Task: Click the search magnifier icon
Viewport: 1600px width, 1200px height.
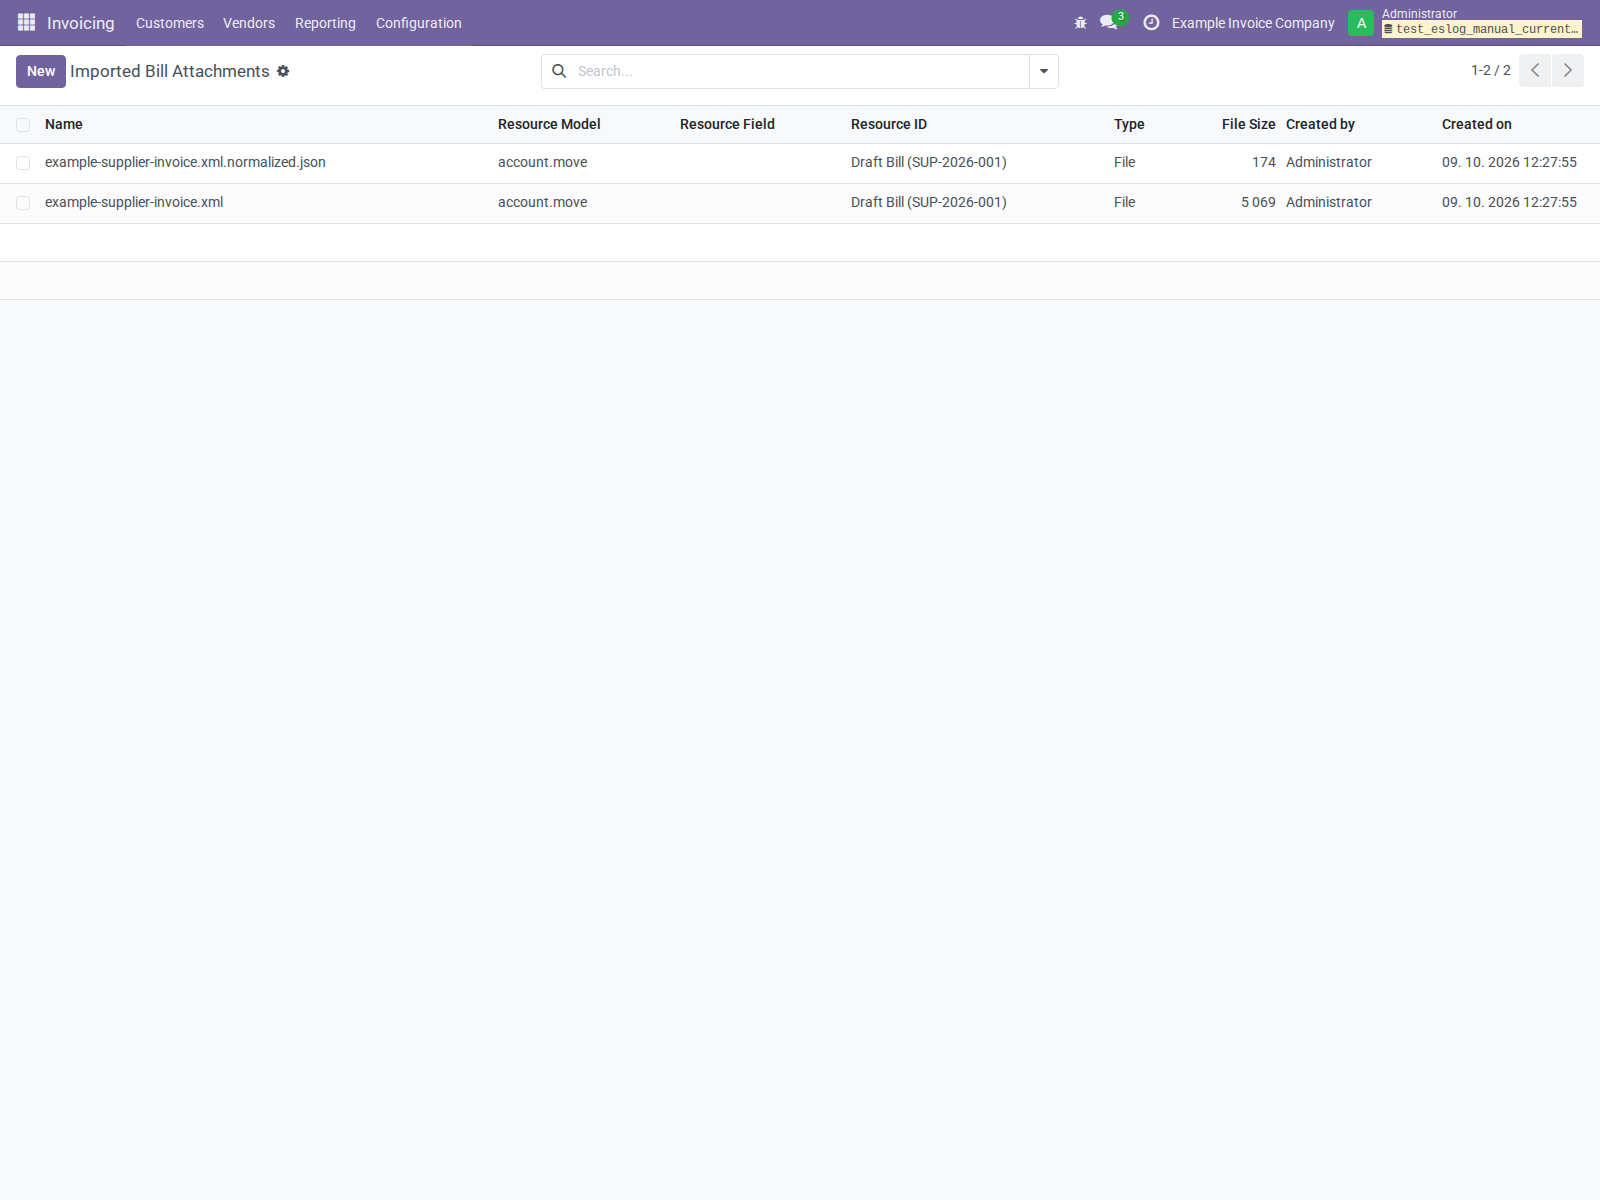Action: pos(559,71)
